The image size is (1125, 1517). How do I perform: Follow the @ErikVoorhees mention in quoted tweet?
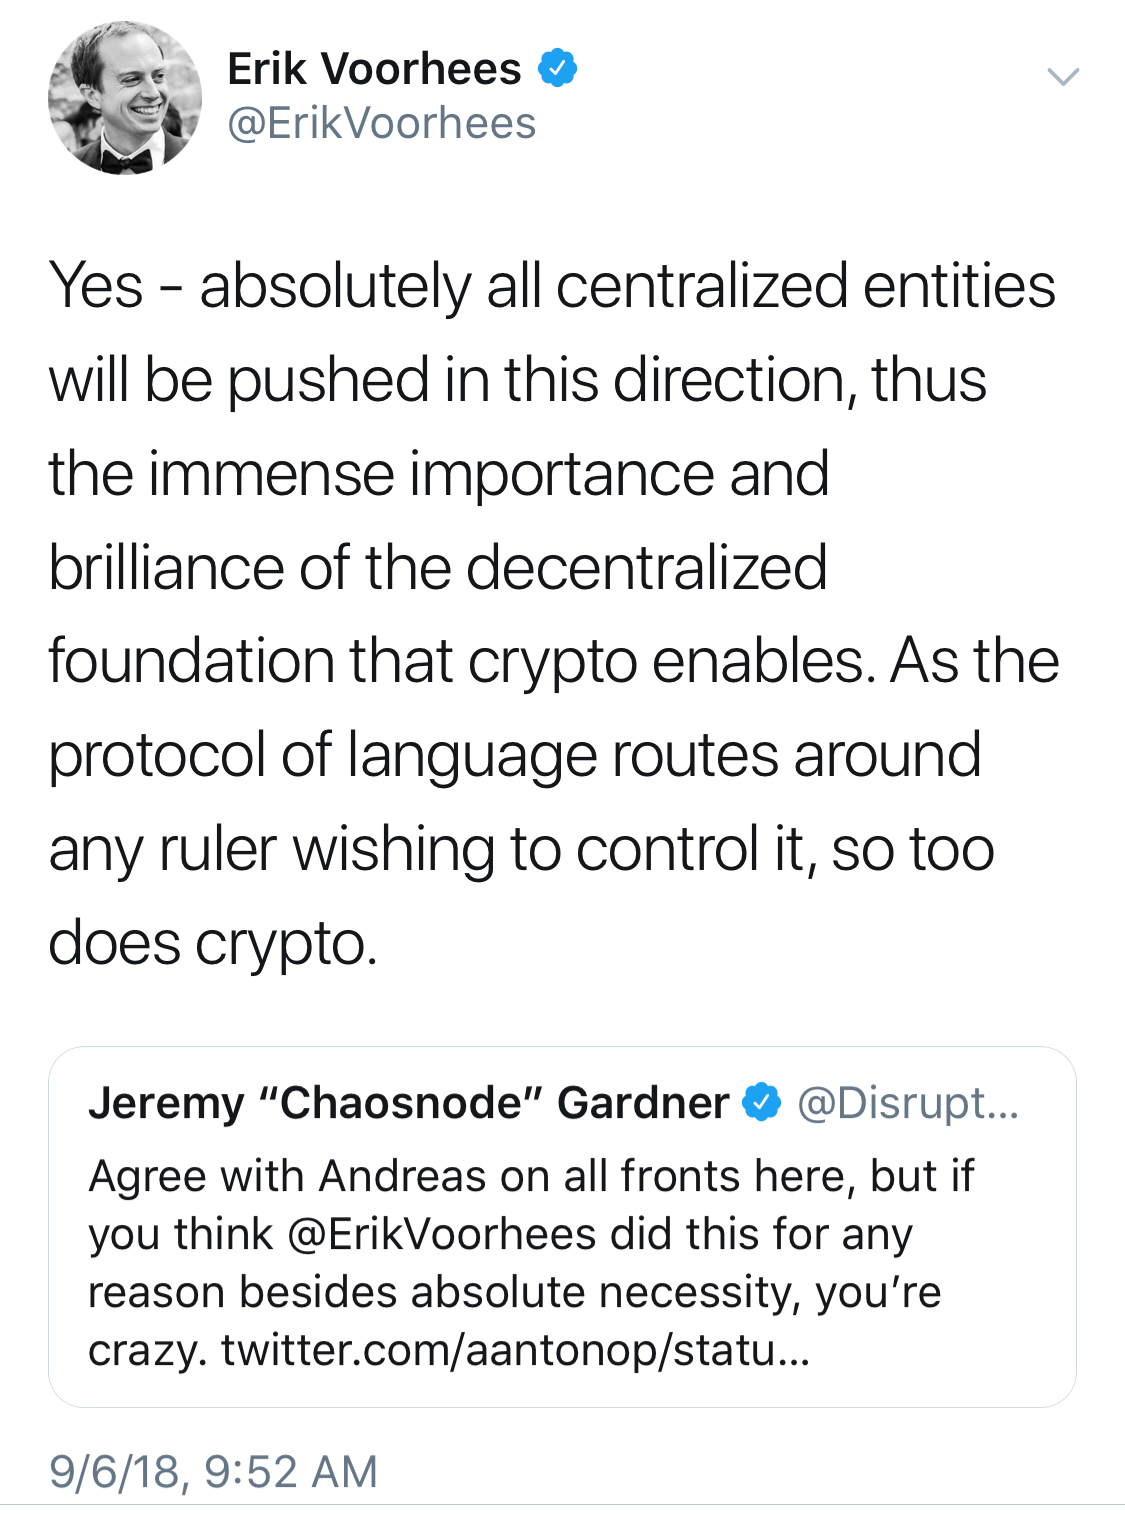[x=442, y=1234]
